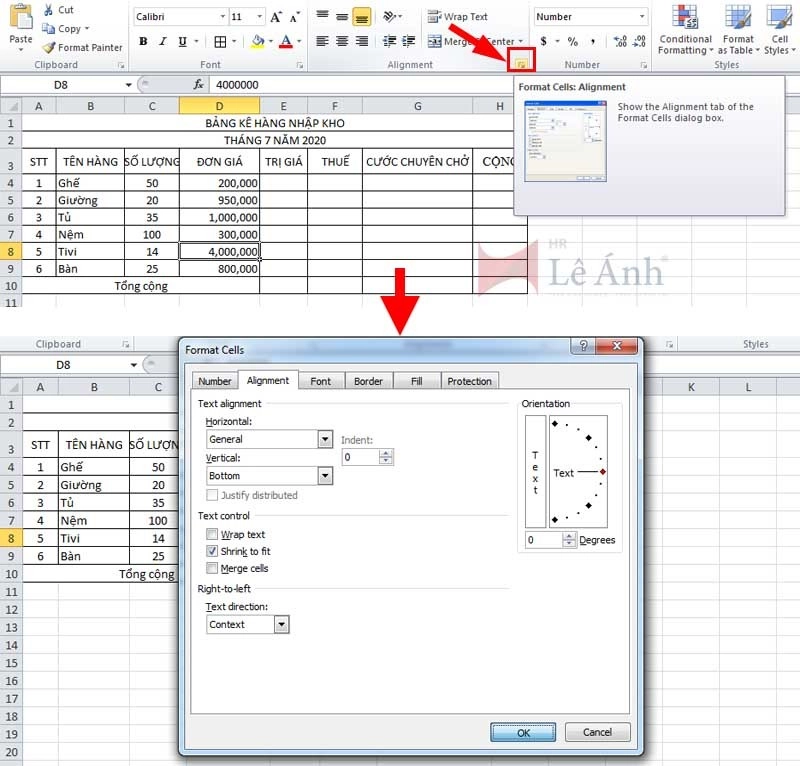Click OK in Format Cells dialog
The width and height of the screenshot is (800, 766).
coord(523,732)
